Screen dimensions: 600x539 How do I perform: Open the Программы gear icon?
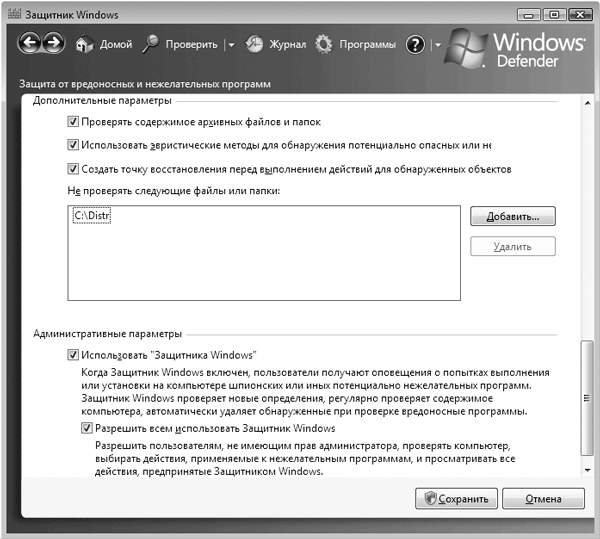point(324,44)
